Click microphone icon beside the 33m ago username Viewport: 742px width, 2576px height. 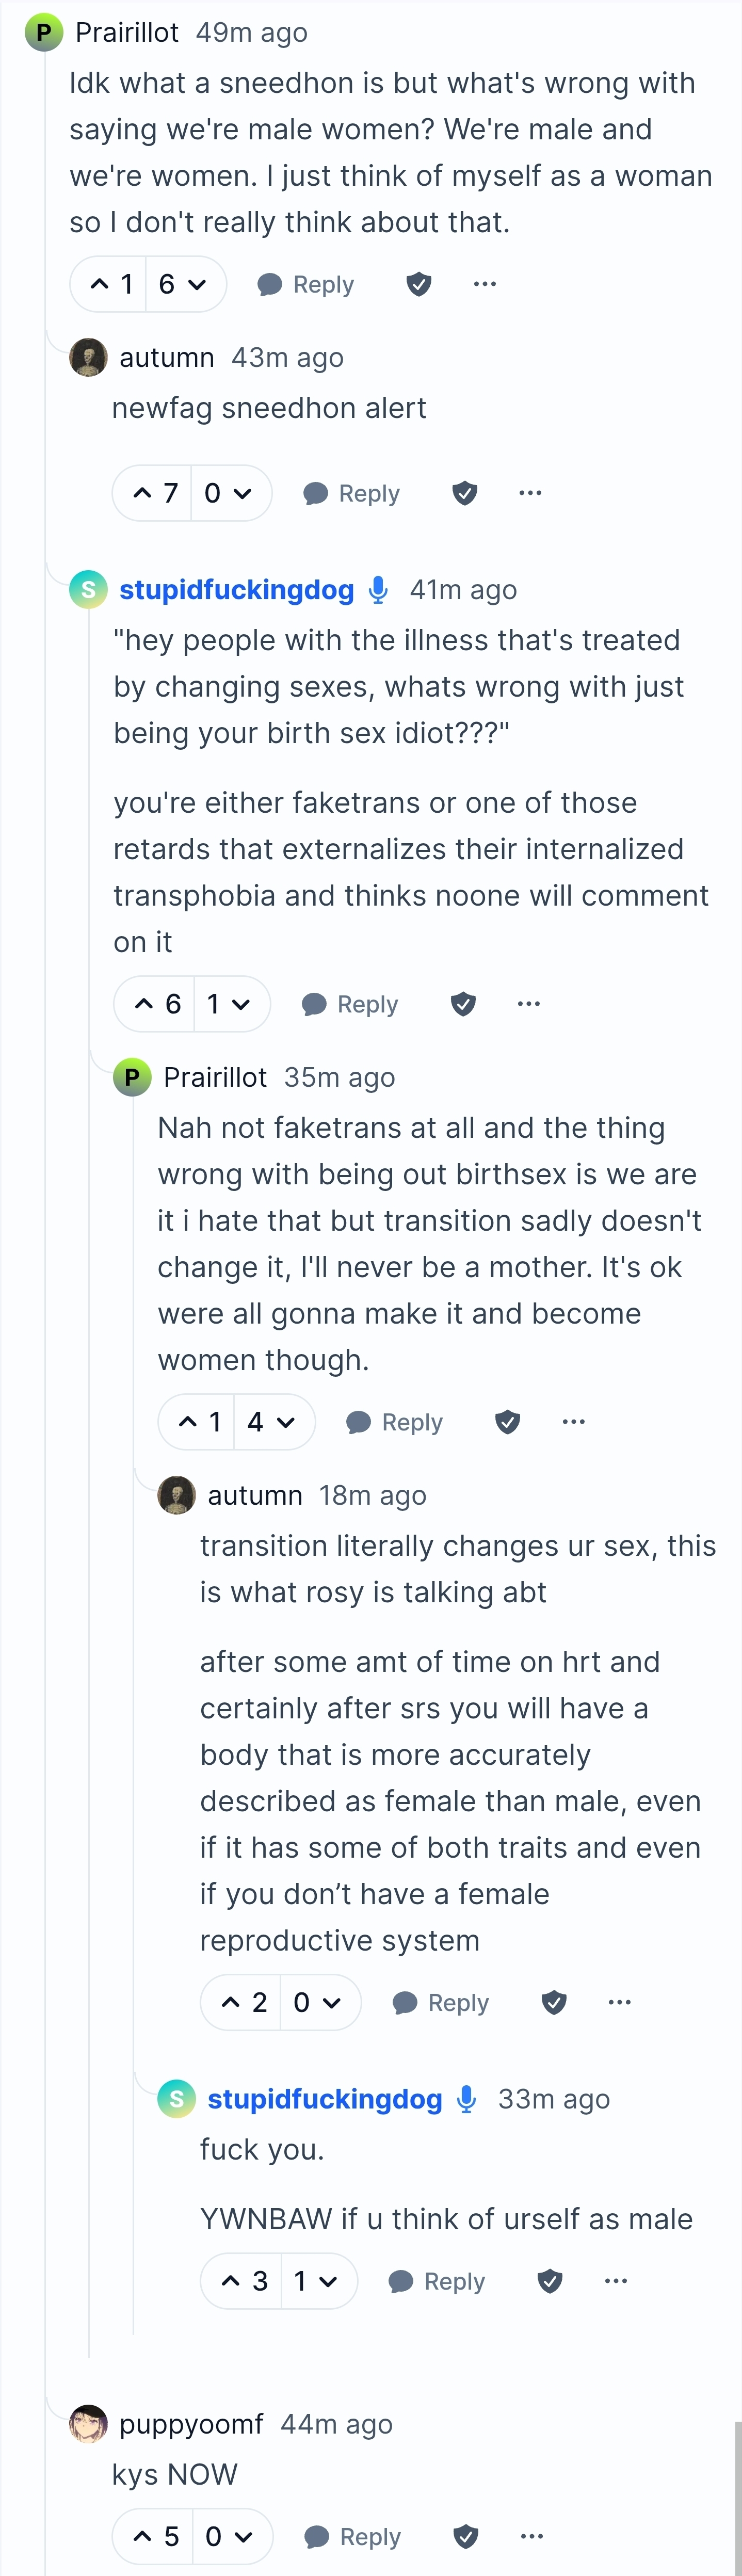(x=466, y=2099)
